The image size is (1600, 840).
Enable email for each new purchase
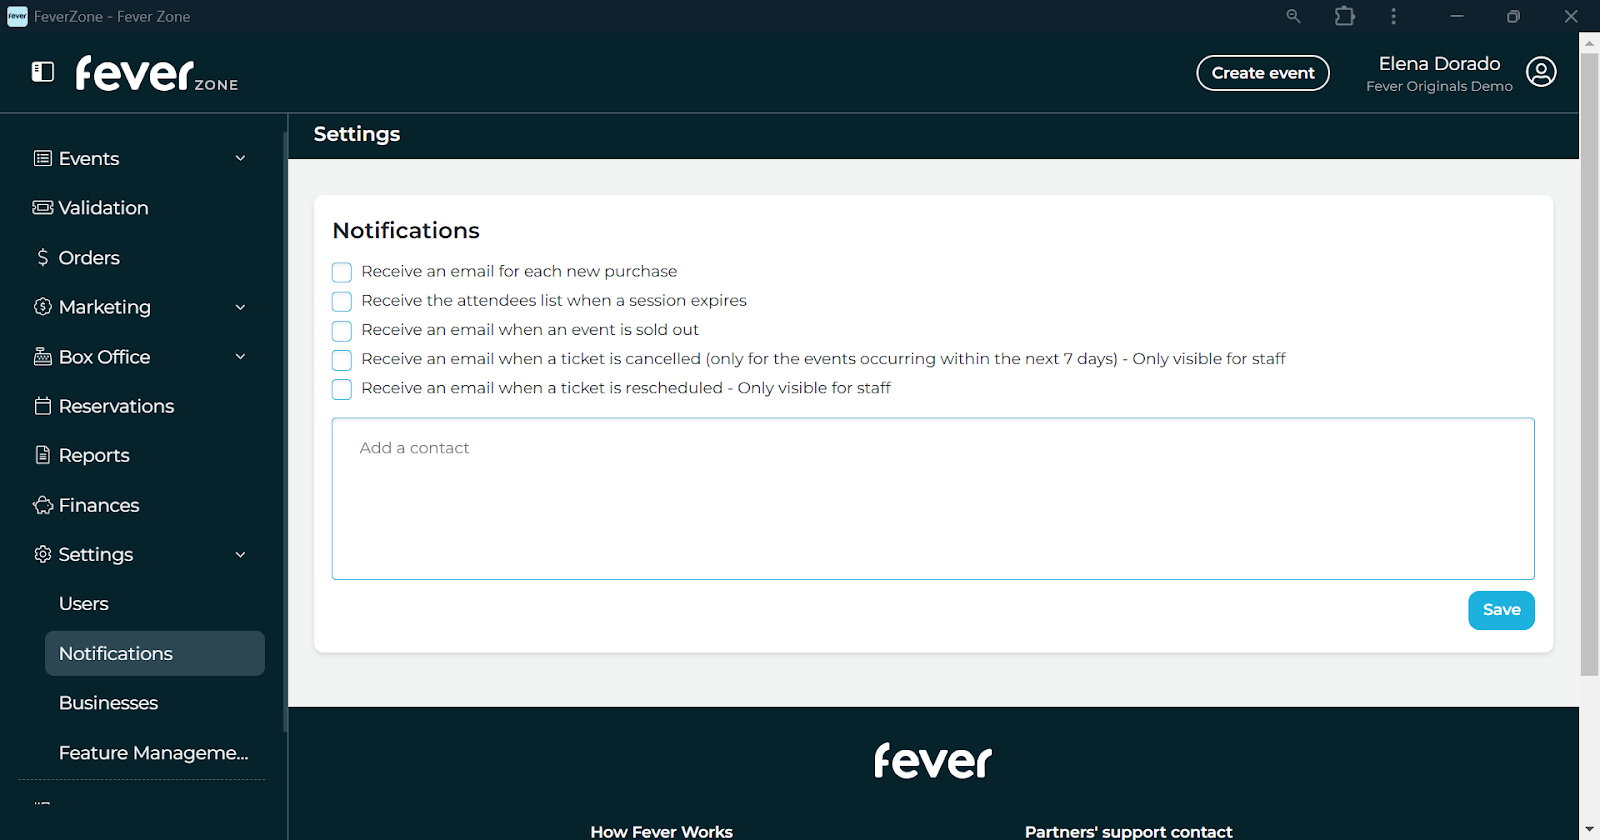click(x=342, y=272)
